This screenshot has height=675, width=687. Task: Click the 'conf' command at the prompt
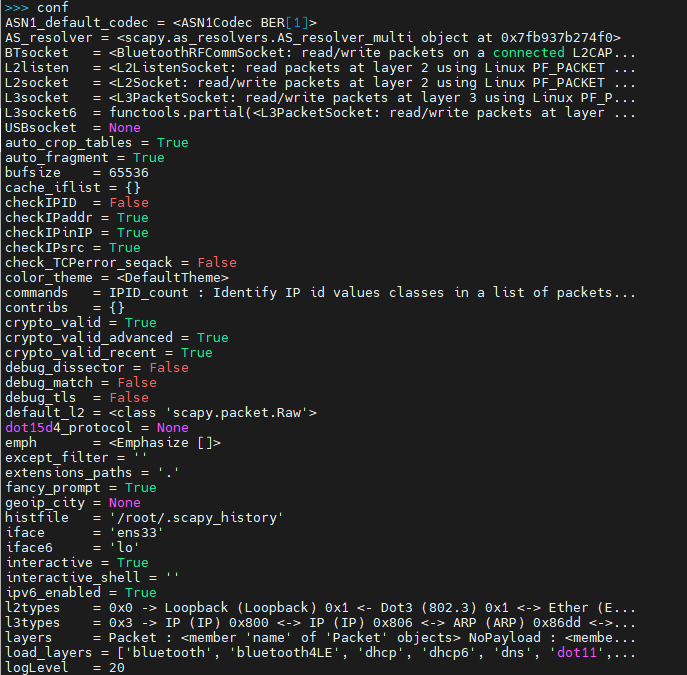[53, 7]
